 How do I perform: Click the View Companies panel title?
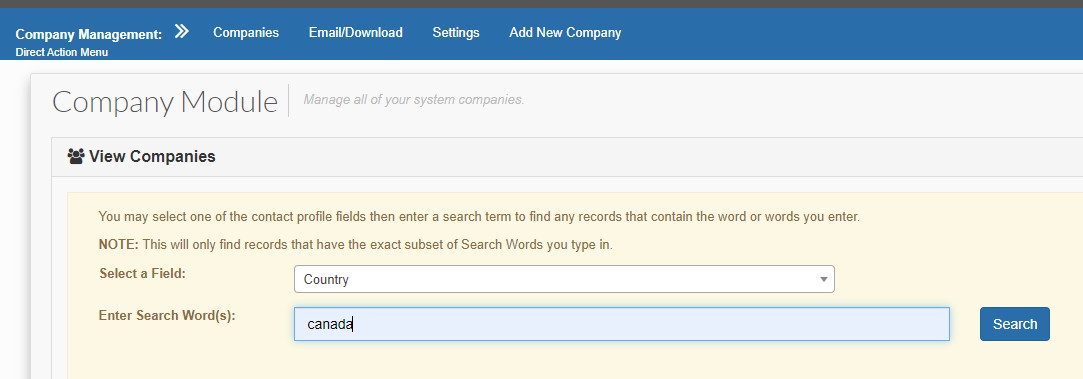coord(152,157)
